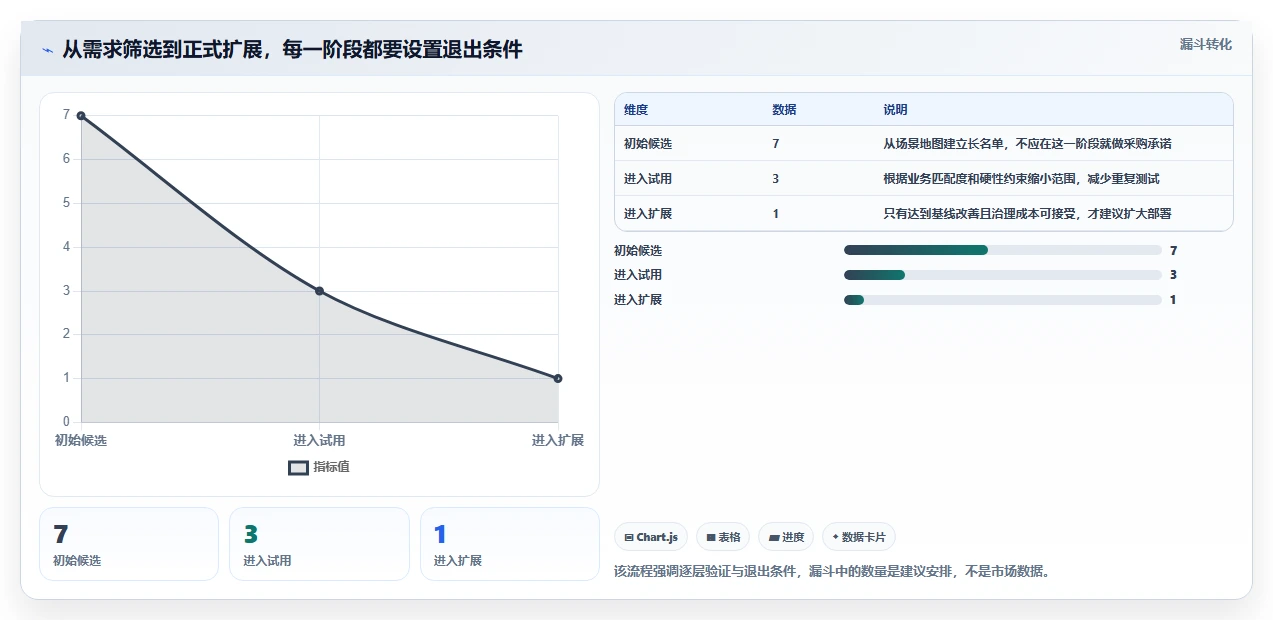Click the 进入试用 cell in table
The width and height of the screenshot is (1273, 620).
pyautogui.click(x=648, y=179)
